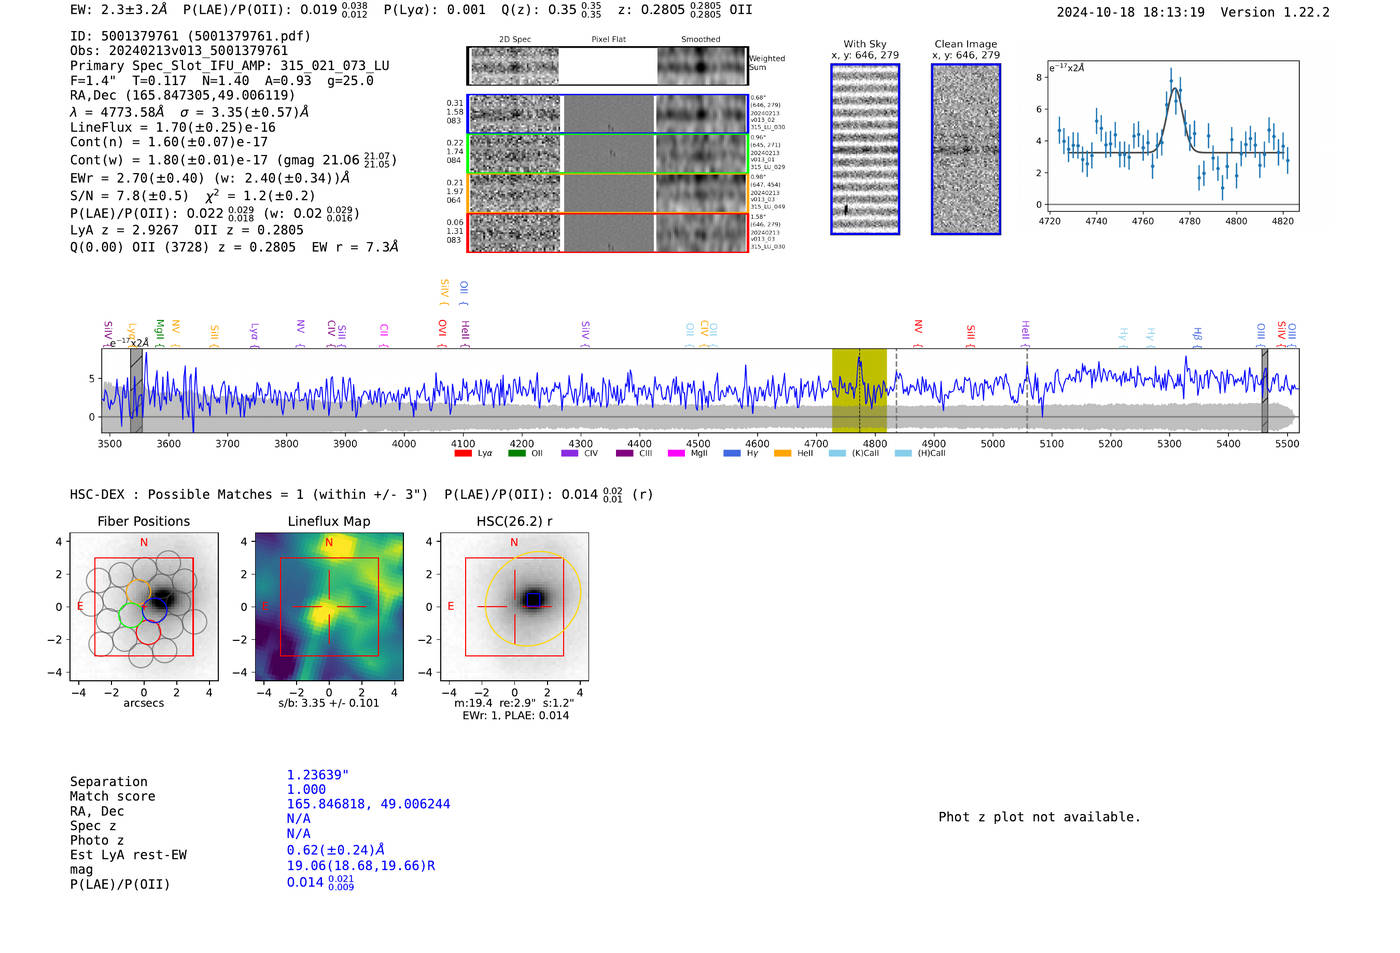
Task: Click the yellow highlighted emission line region
Action: (x=859, y=390)
